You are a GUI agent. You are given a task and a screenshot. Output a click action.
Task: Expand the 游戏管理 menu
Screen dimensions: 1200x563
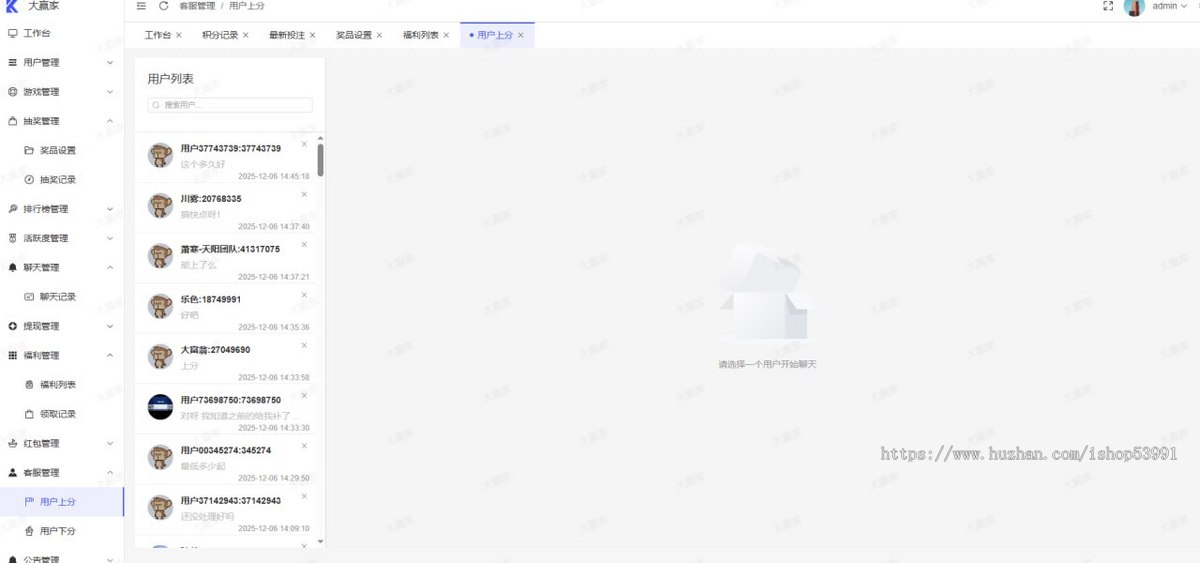pyautogui.click(x=62, y=92)
